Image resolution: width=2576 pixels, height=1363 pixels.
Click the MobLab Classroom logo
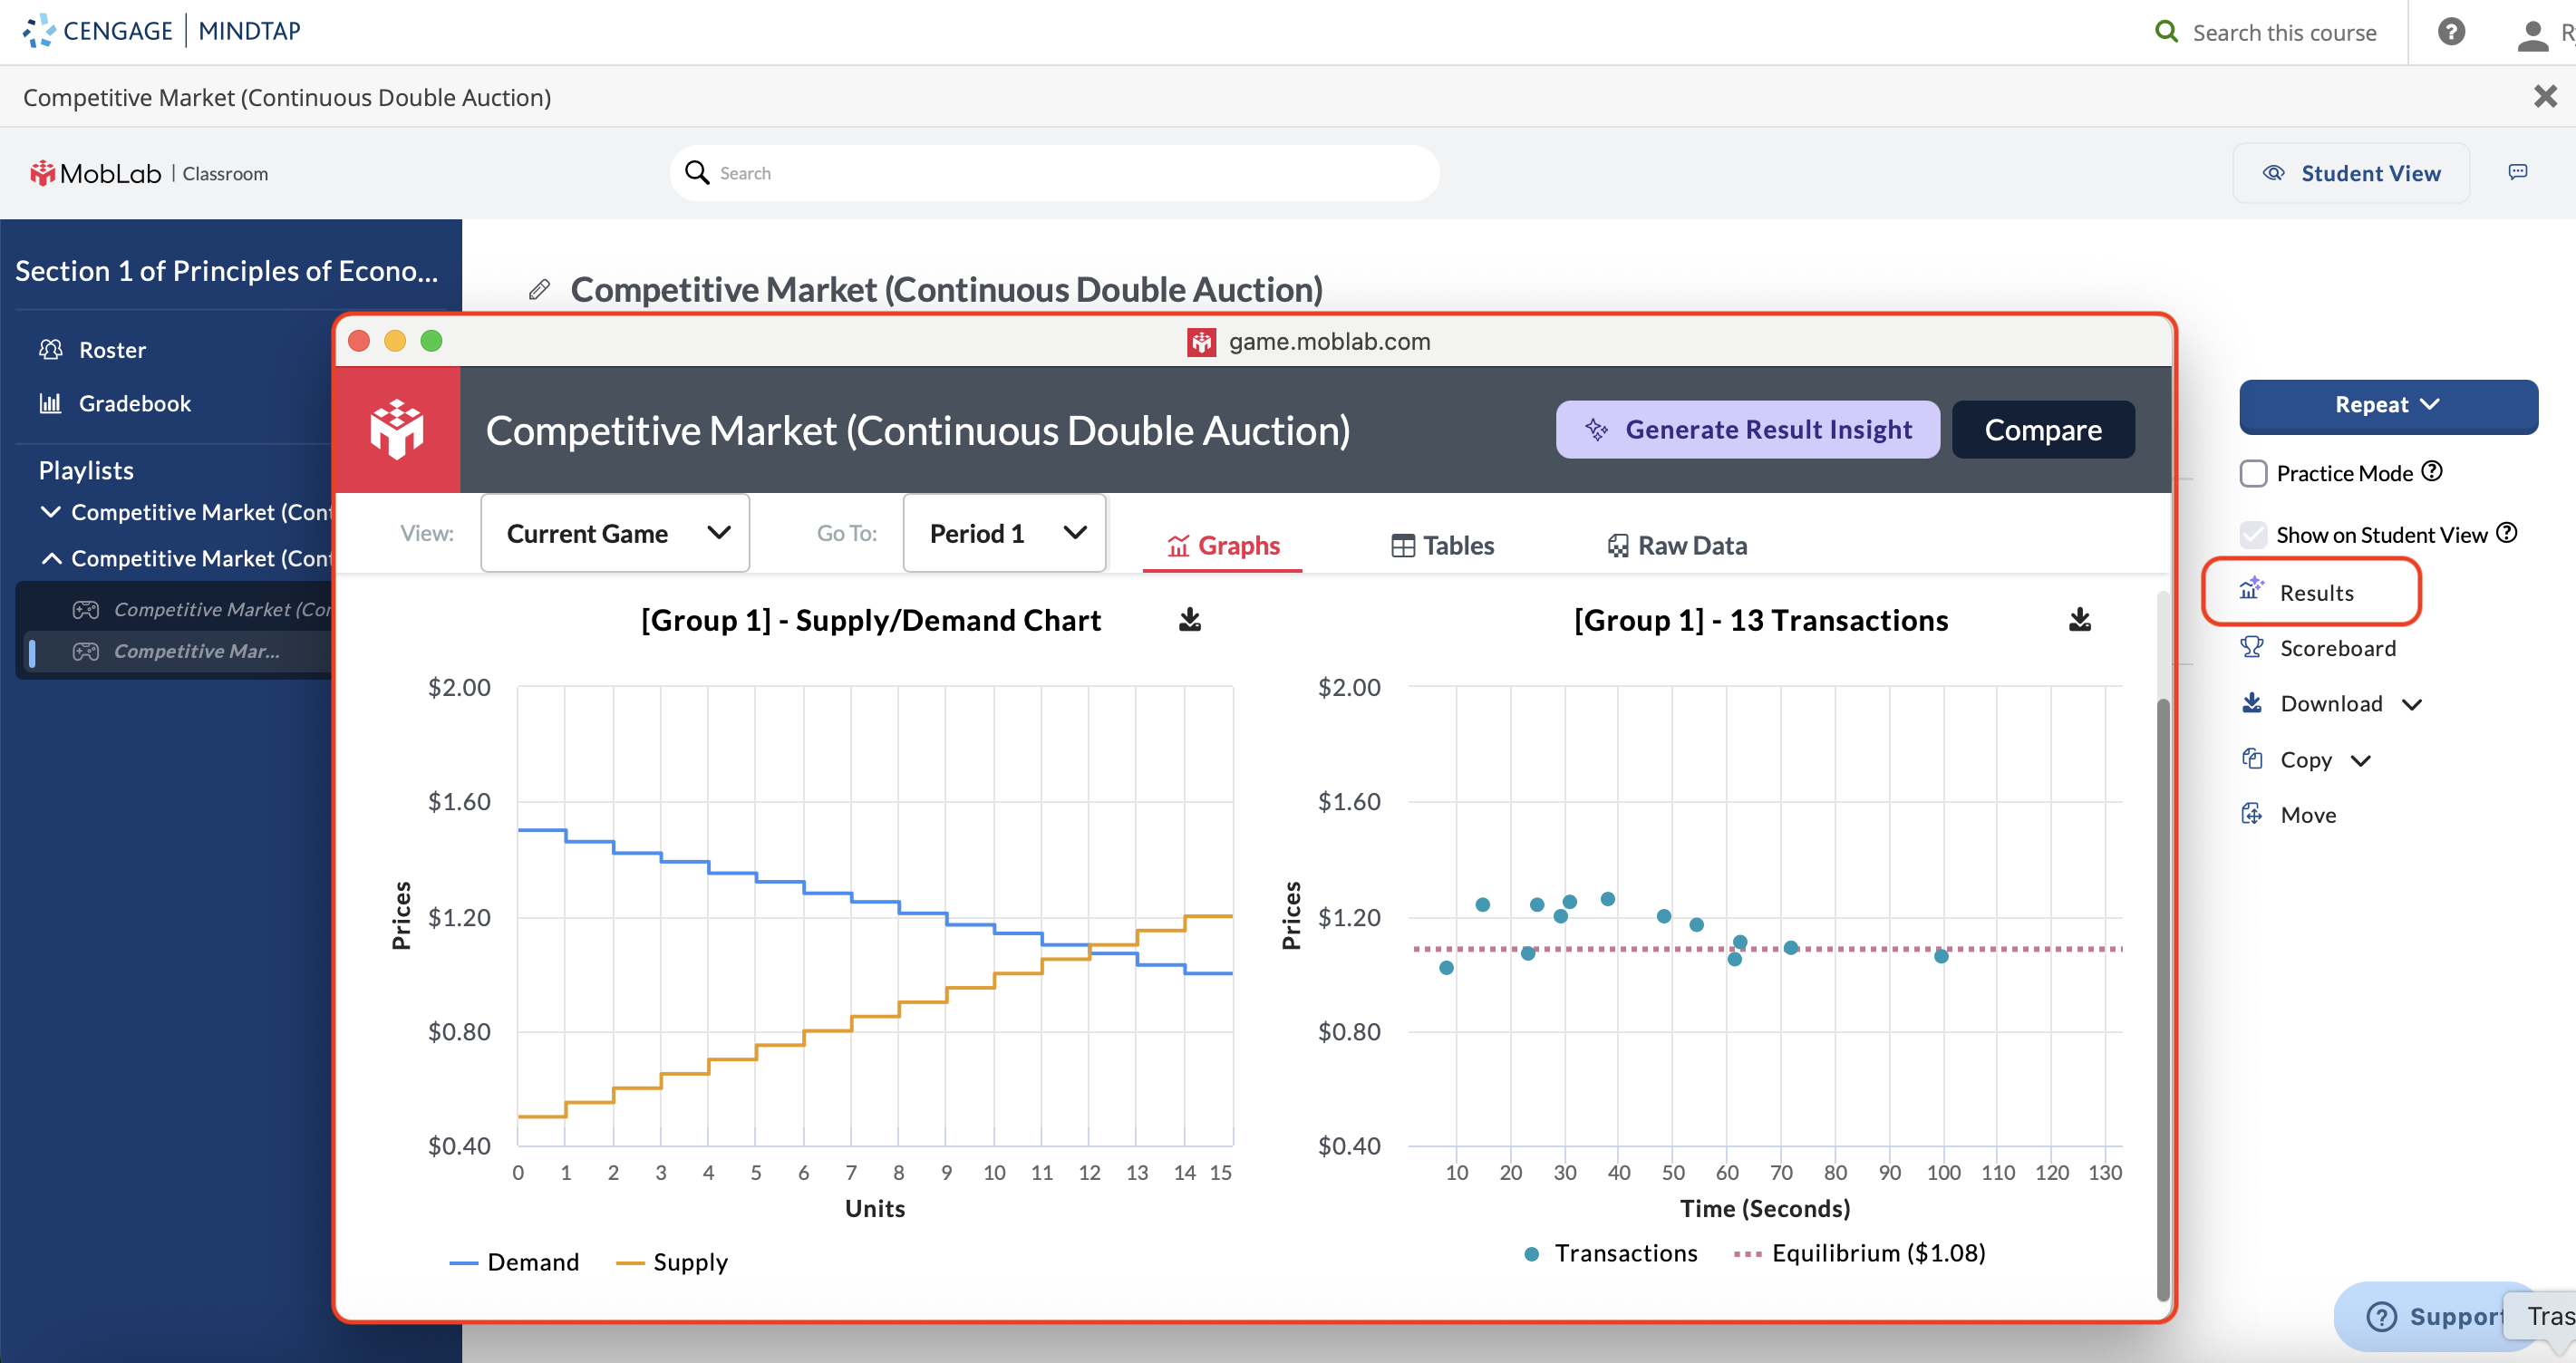(x=149, y=173)
